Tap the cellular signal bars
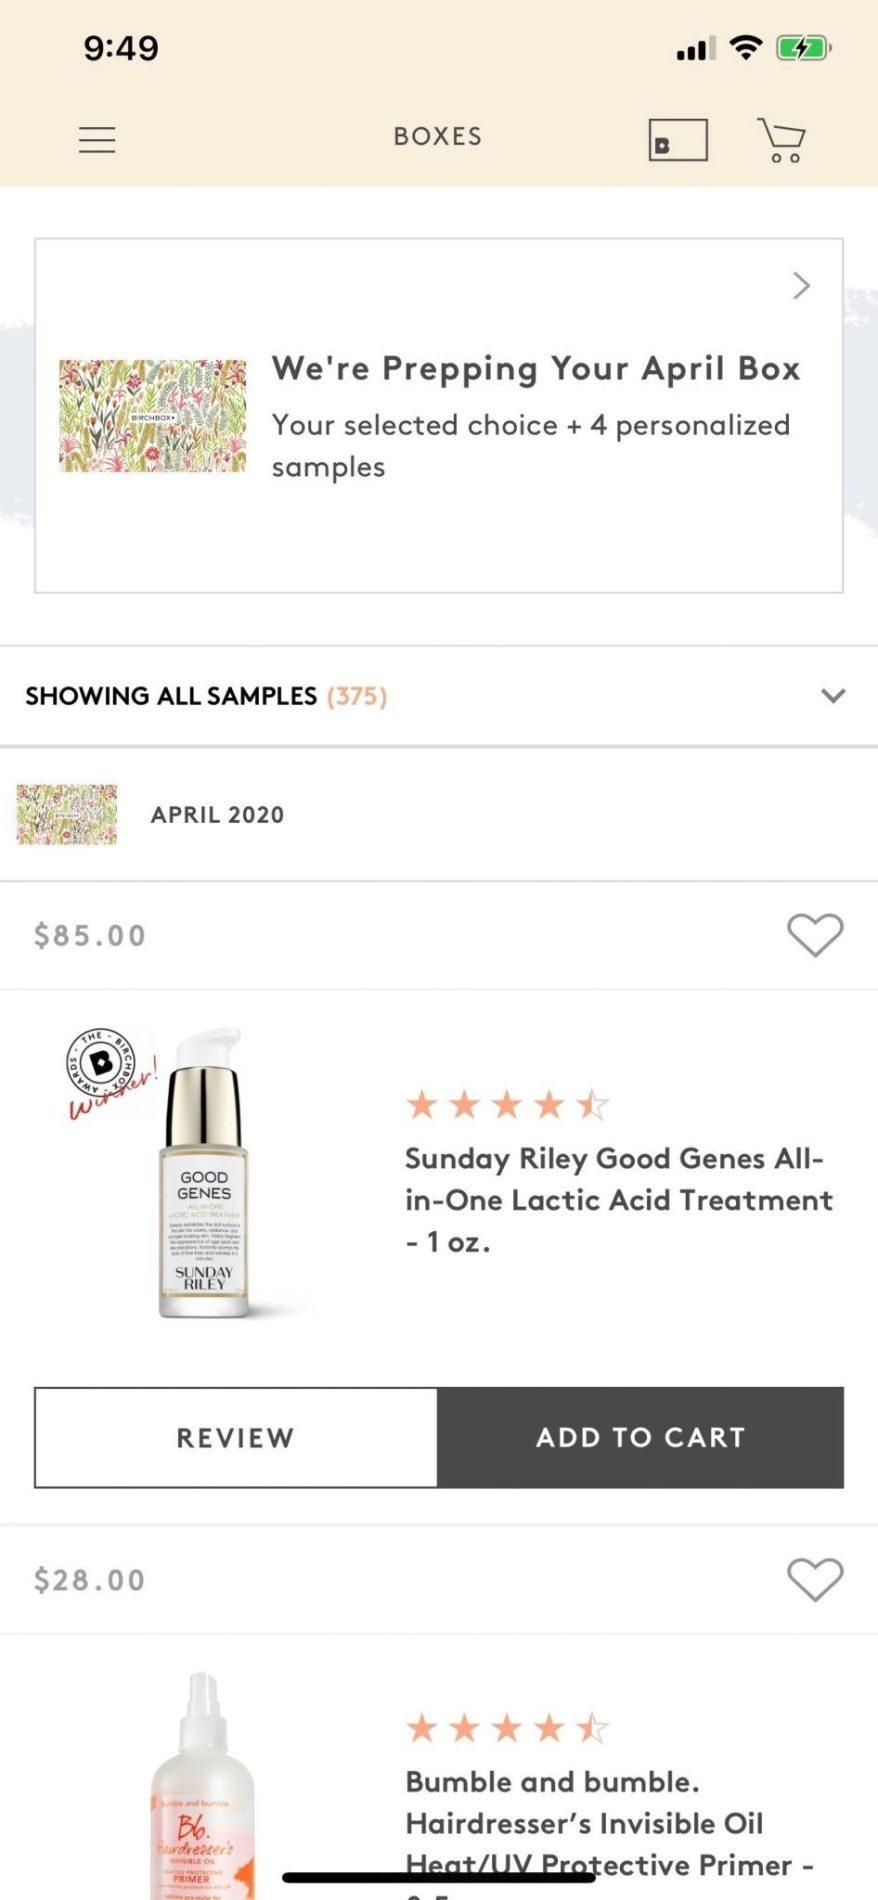Viewport: 878px width, 1900px height. click(695, 48)
